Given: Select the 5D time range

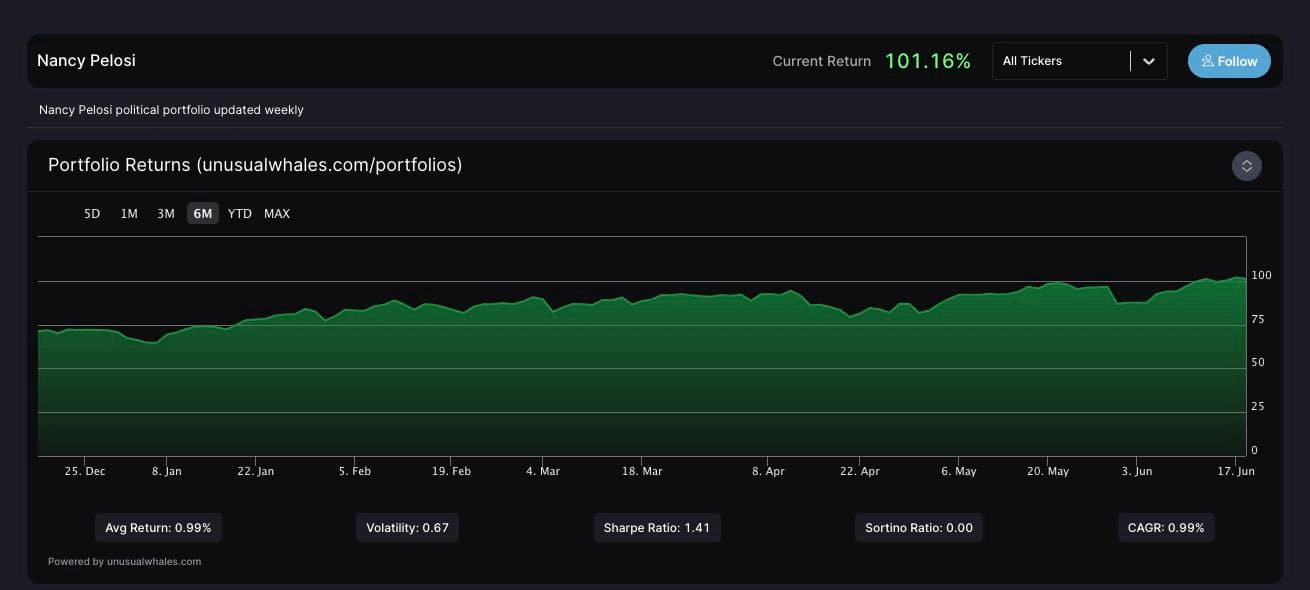Looking at the screenshot, I should [x=91, y=213].
